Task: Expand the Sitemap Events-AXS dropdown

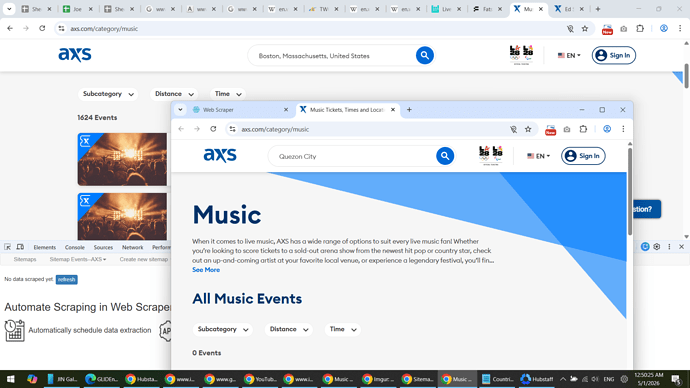Action: pyautogui.click(x=77, y=260)
